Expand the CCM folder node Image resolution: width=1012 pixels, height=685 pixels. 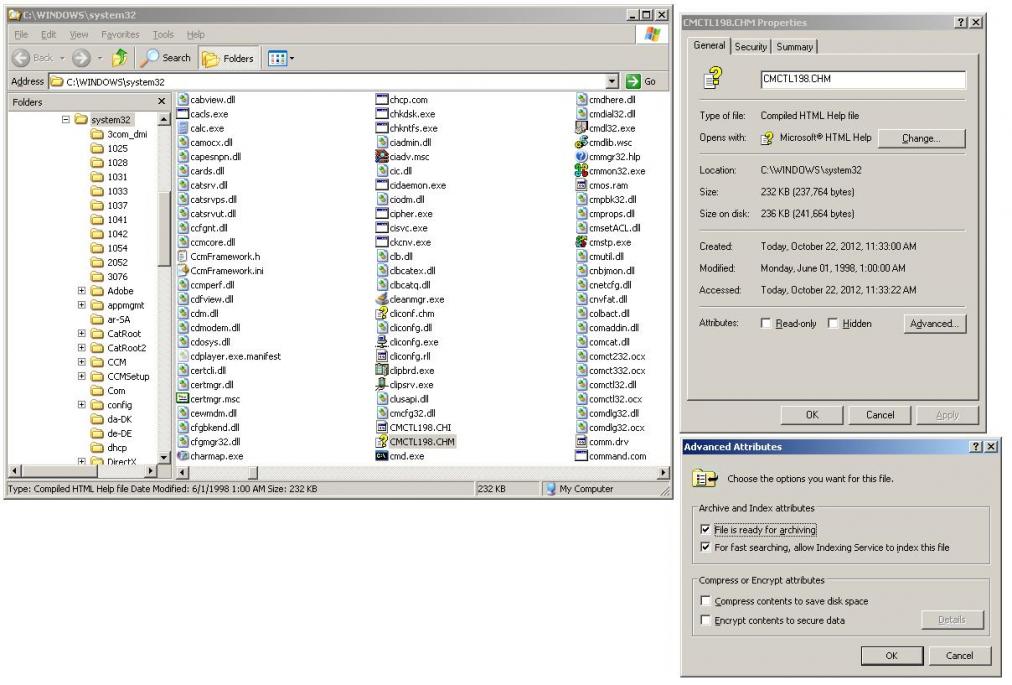[81, 362]
